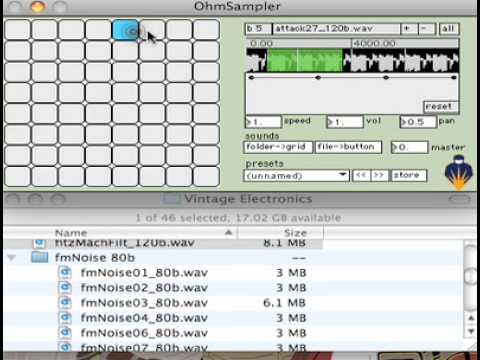Sort Finder list by Name column
Screen dimensions: 480x360
point(120,233)
